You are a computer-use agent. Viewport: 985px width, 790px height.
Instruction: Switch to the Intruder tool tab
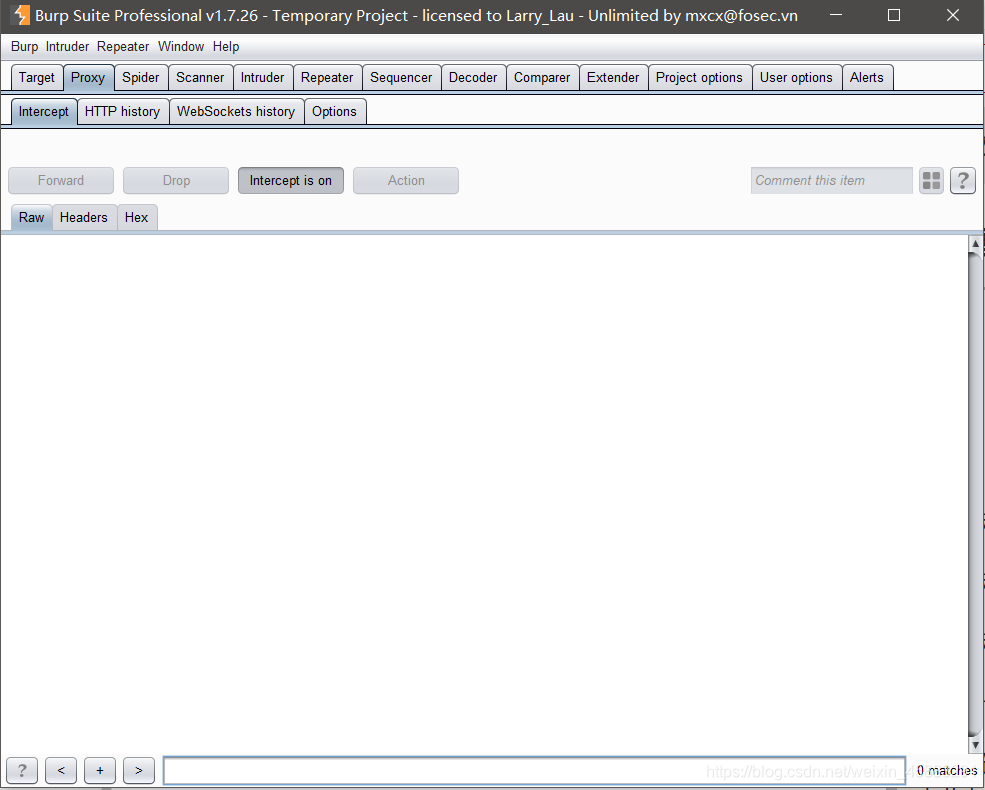coord(263,78)
